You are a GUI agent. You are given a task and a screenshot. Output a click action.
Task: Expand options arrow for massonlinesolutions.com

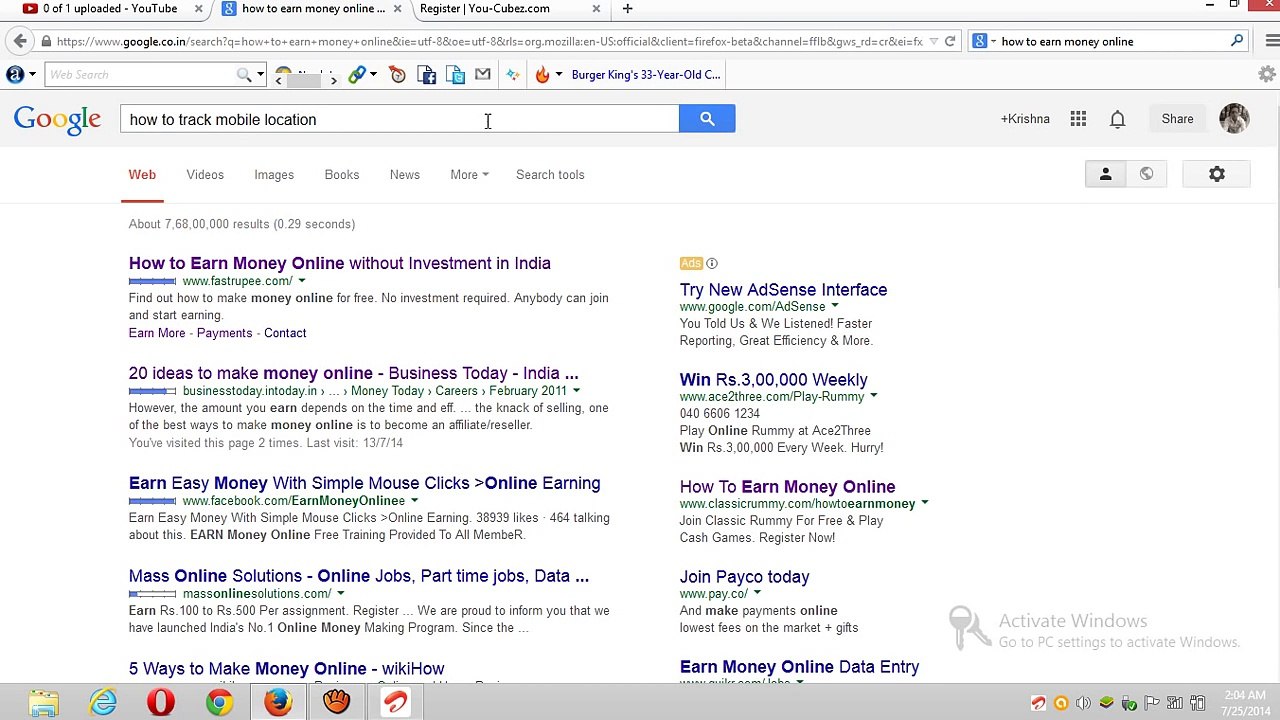pyautogui.click(x=340, y=594)
